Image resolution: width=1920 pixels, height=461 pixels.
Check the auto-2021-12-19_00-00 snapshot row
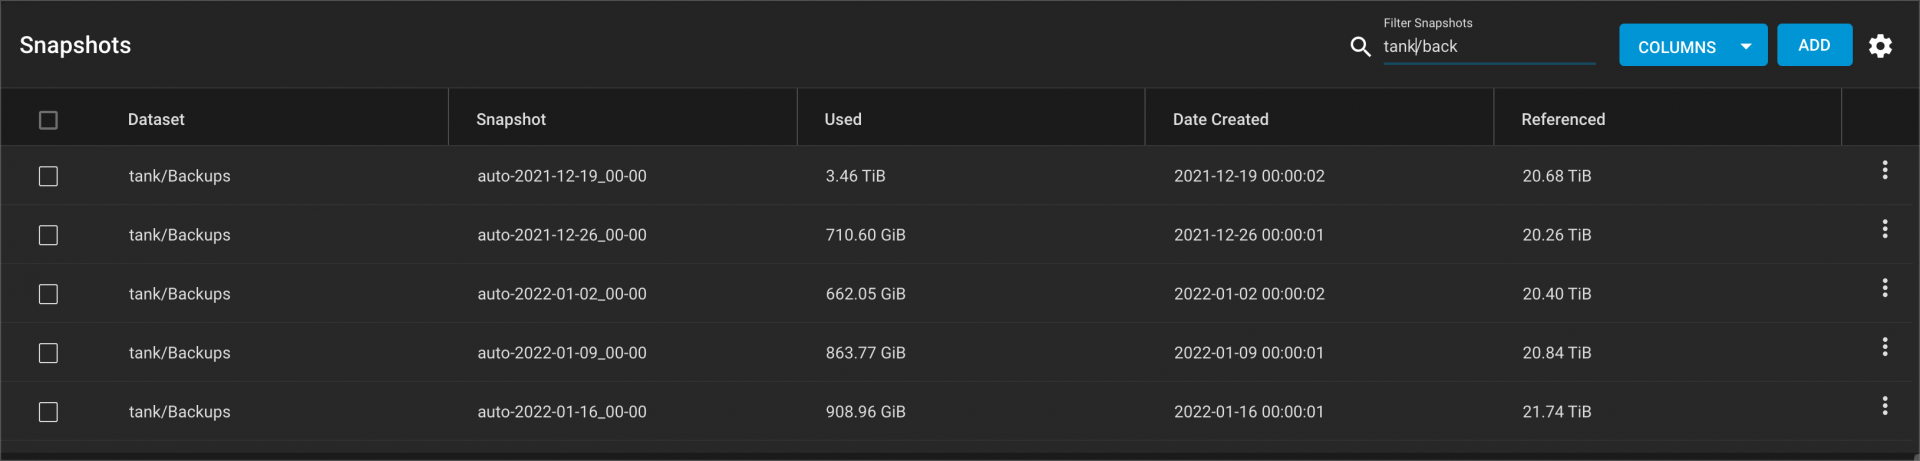(48, 176)
